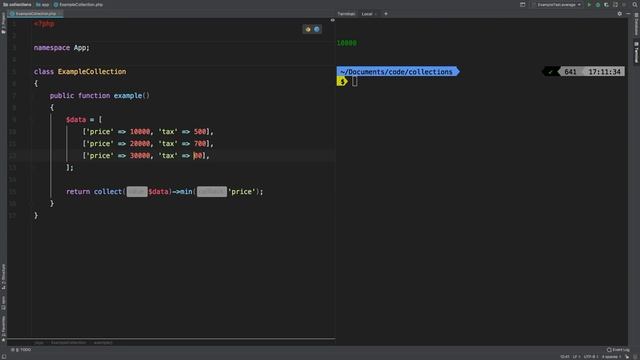This screenshot has height=360, width=640.
Task: Click the checkmark status in terminal prompt
Action: 550,72
